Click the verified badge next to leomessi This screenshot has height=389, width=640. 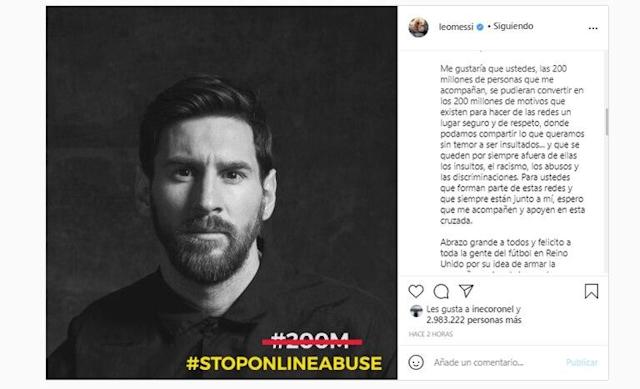coord(480,27)
